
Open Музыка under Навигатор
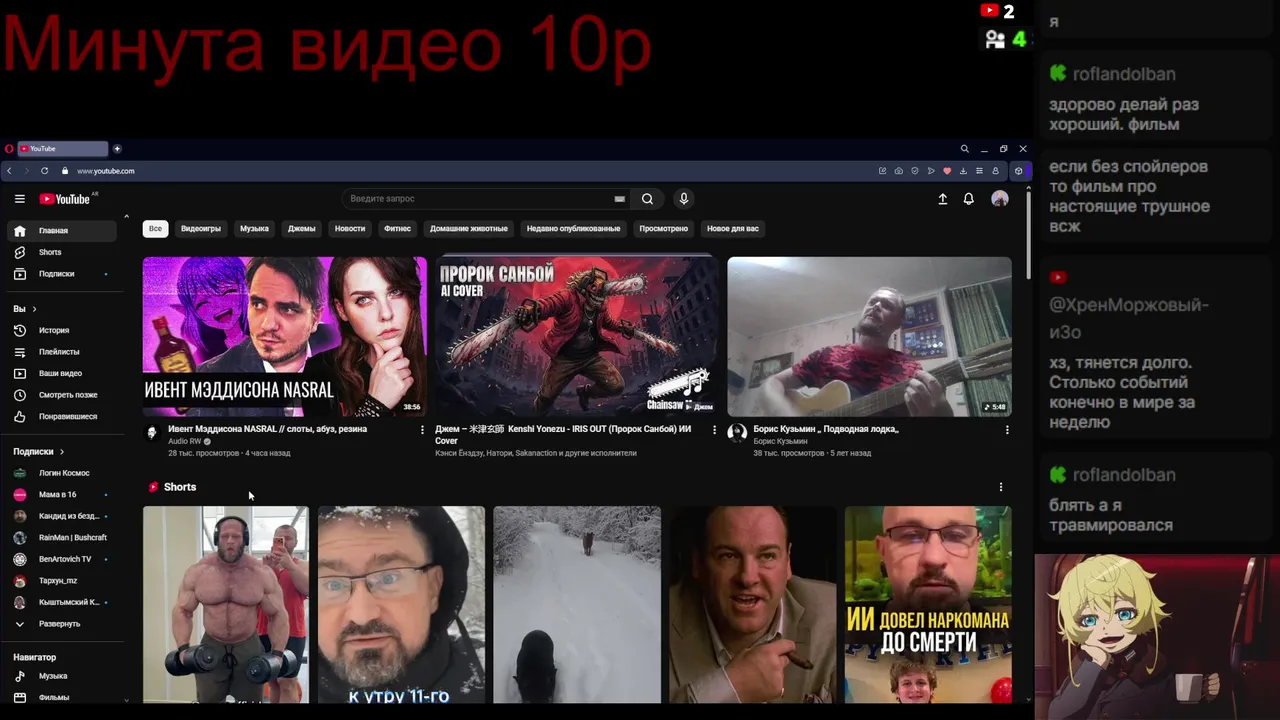pyautogui.click(x=62, y=676)
